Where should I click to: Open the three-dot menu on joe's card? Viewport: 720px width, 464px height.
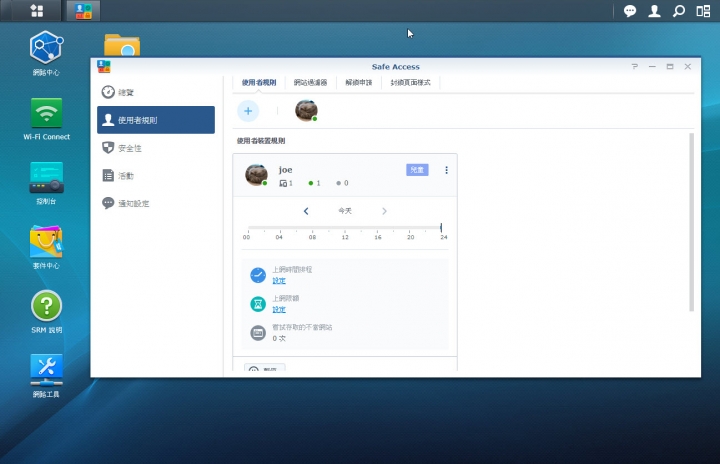[446, 170]
